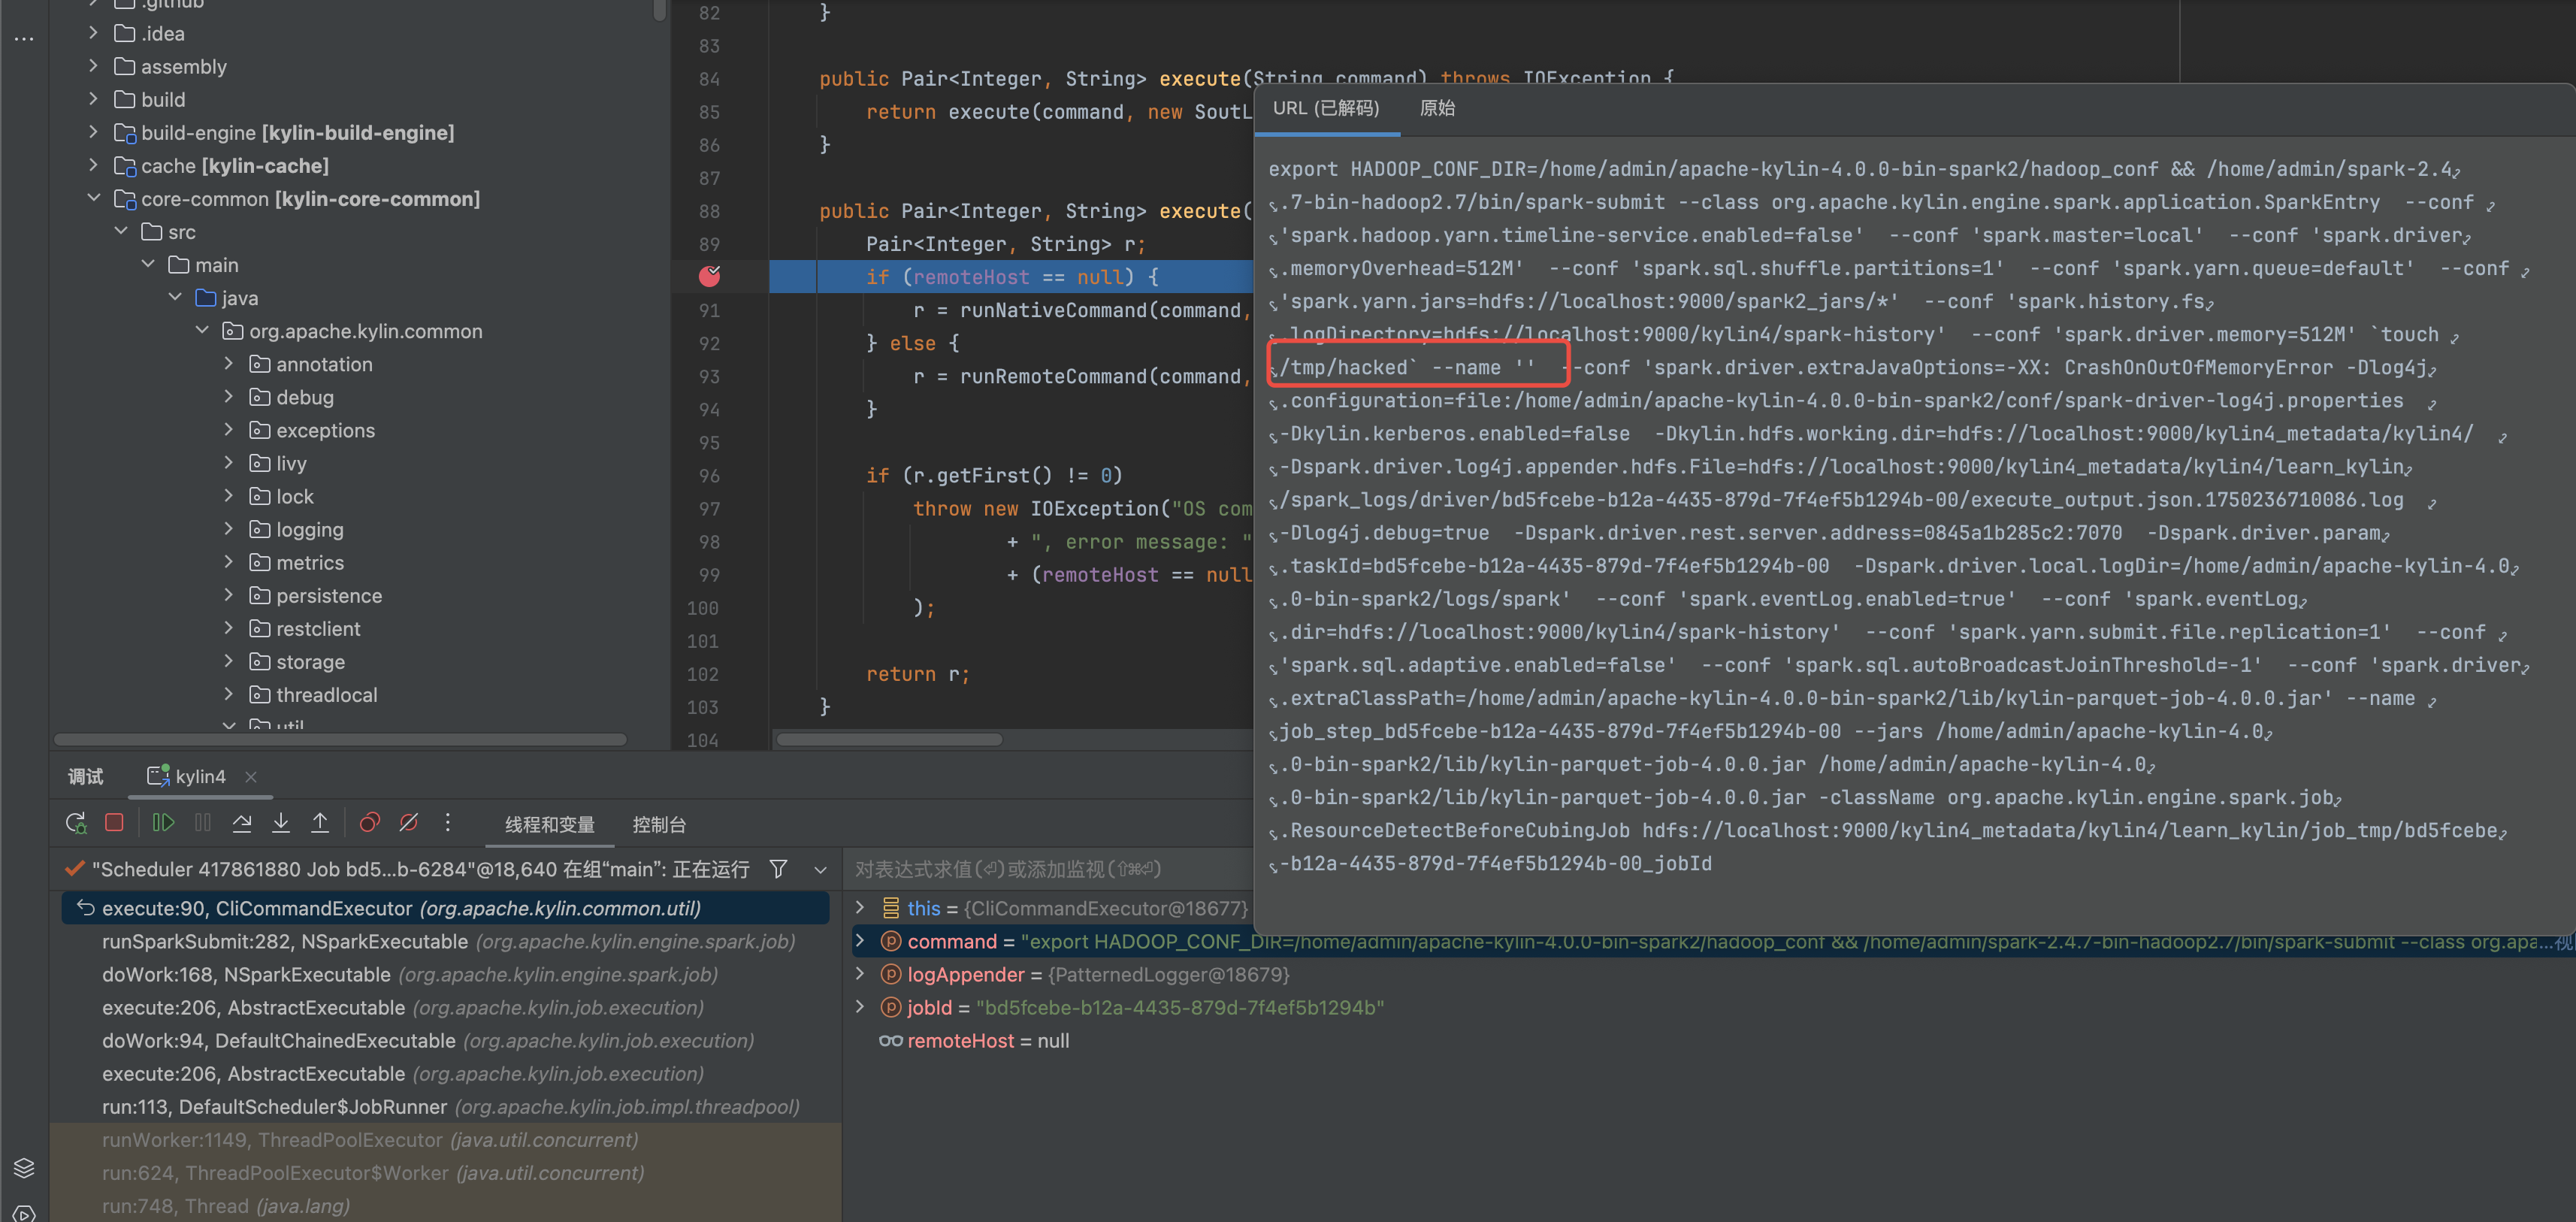Screen dimensions: 2576x1222
Task: Open more debug toolbar options
Action: (448, 823)
